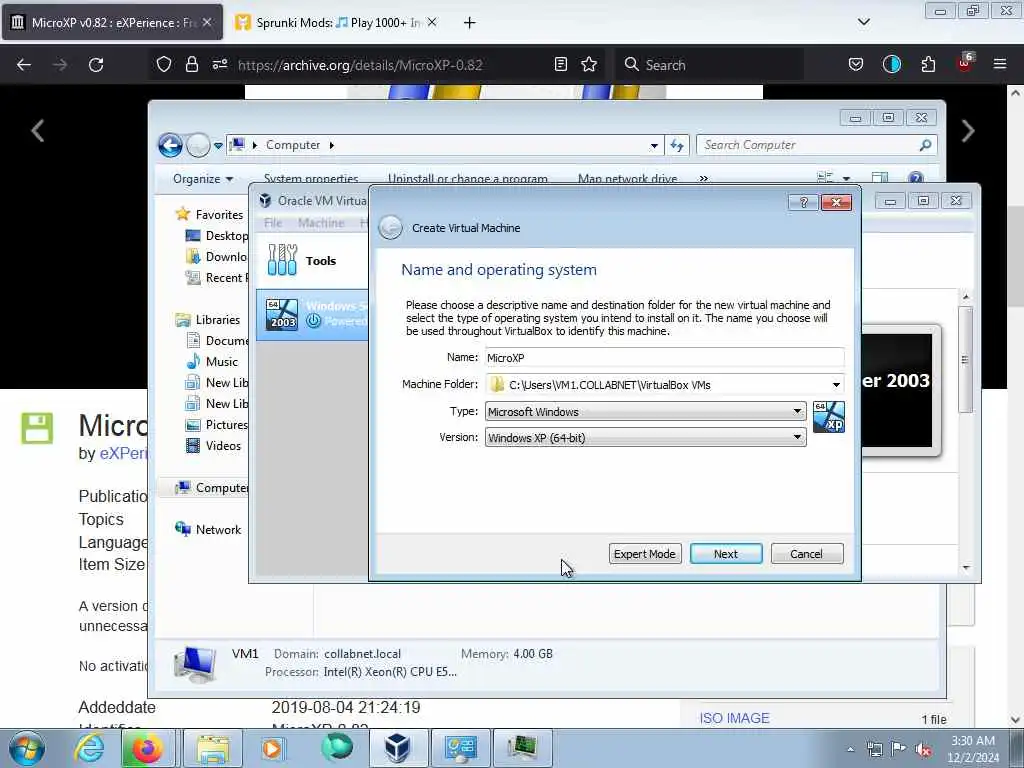Click the dialog's back arrow icon

[x=391, y=228]
